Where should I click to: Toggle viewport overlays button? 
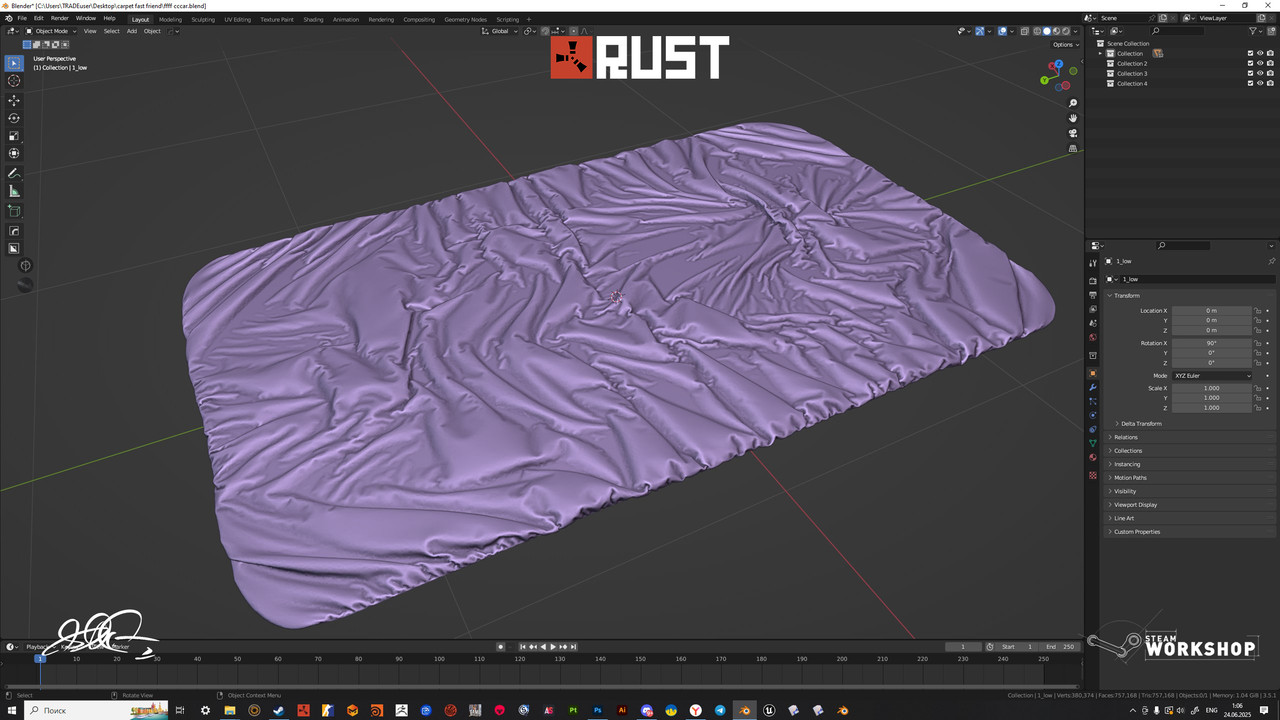coord(1002,31)
